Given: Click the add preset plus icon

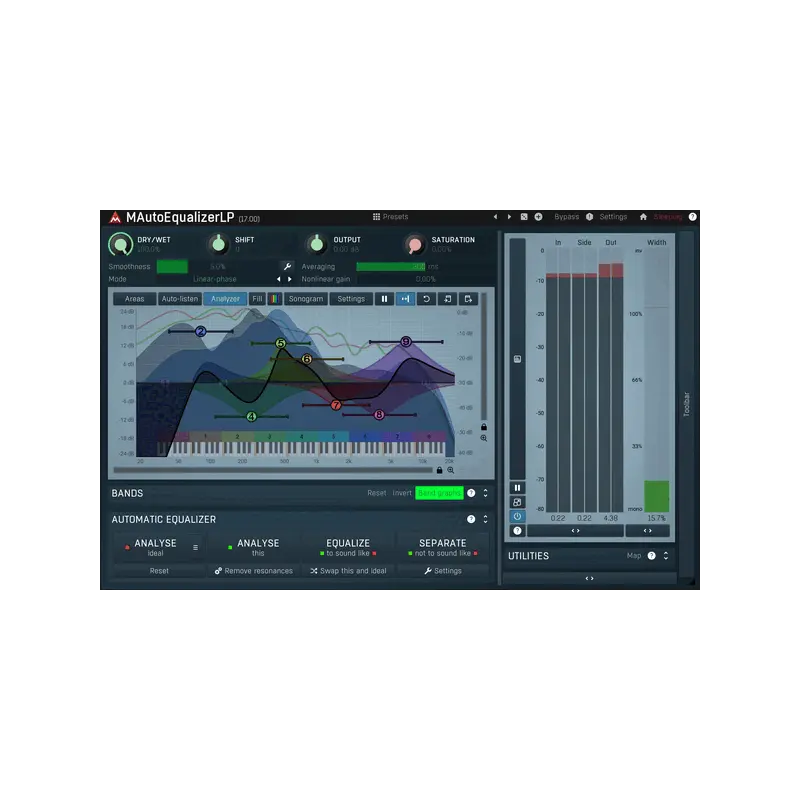Looking at the screenshot, I should click(538, 217).
